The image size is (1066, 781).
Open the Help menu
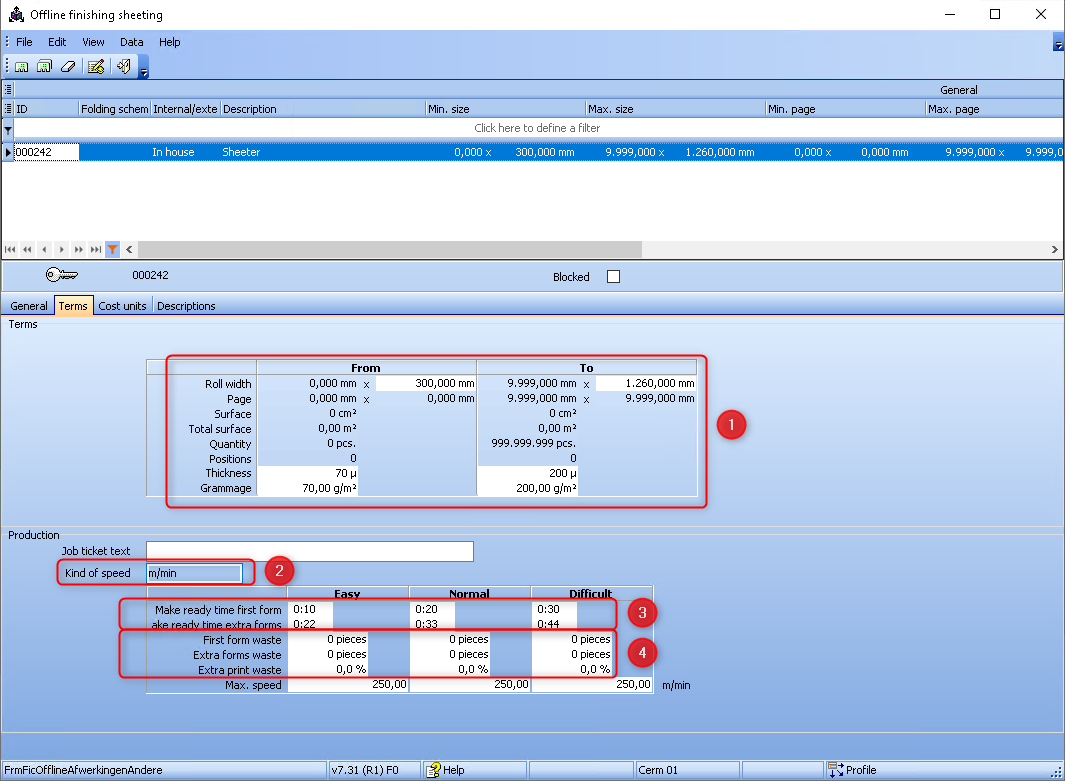tap(169, 42)
